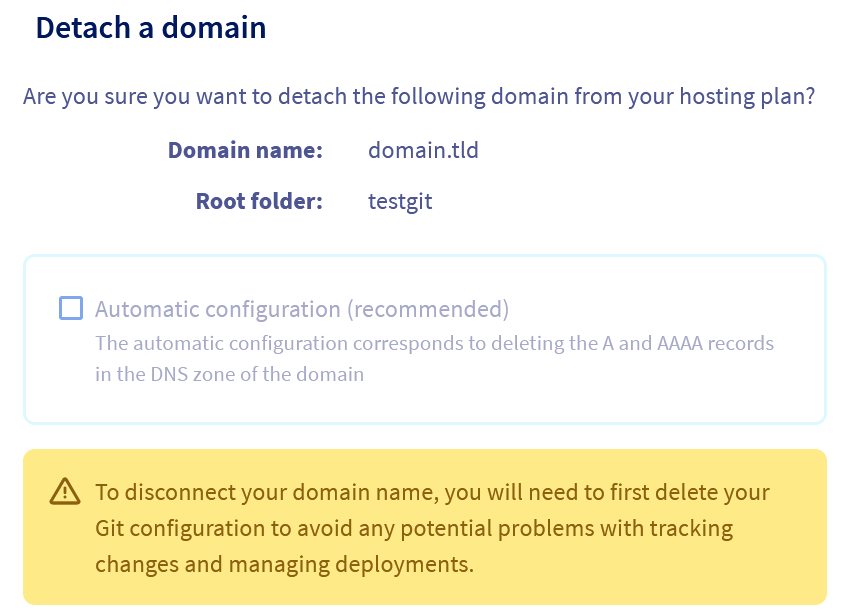Click the warning triangle icon

(x=64, y=491)
